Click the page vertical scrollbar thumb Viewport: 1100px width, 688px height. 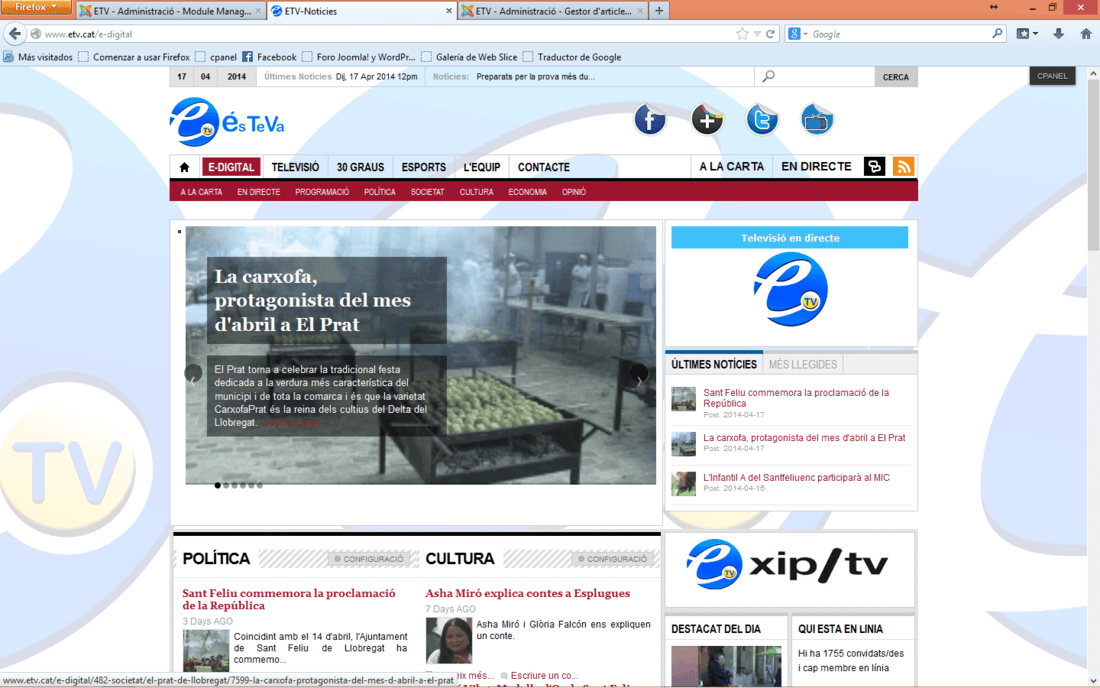1093,165
